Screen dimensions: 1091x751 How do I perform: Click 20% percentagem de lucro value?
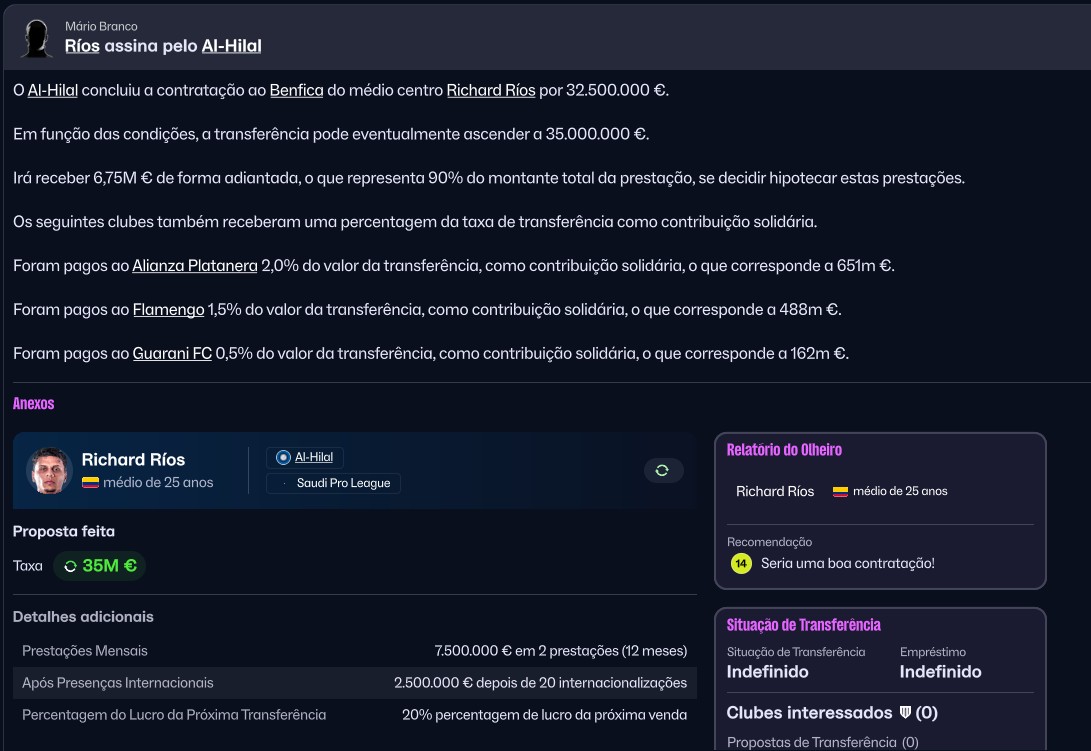[x=544, y=715]
